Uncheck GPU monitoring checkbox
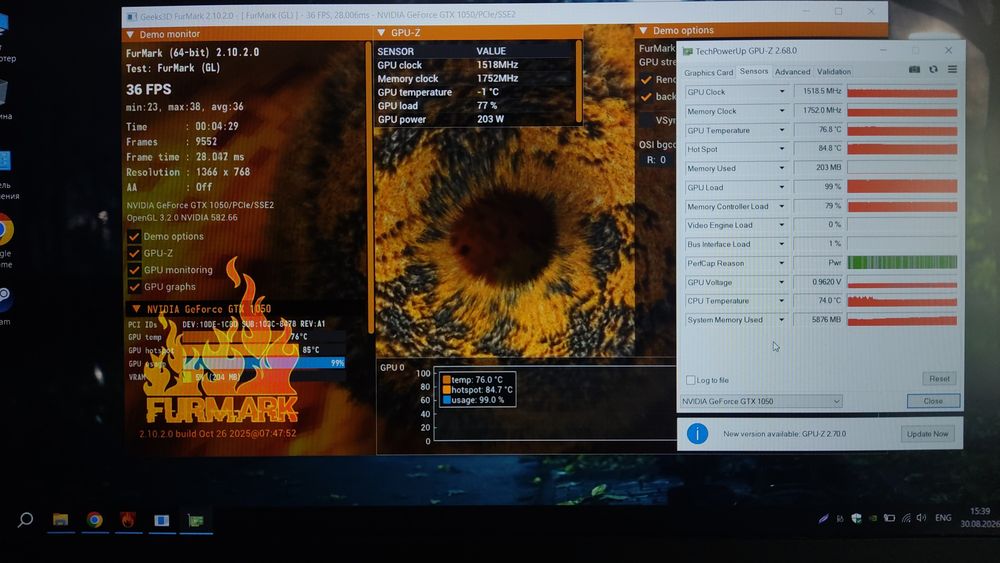Screen dimensions: 1000x563 pos(134,270)
